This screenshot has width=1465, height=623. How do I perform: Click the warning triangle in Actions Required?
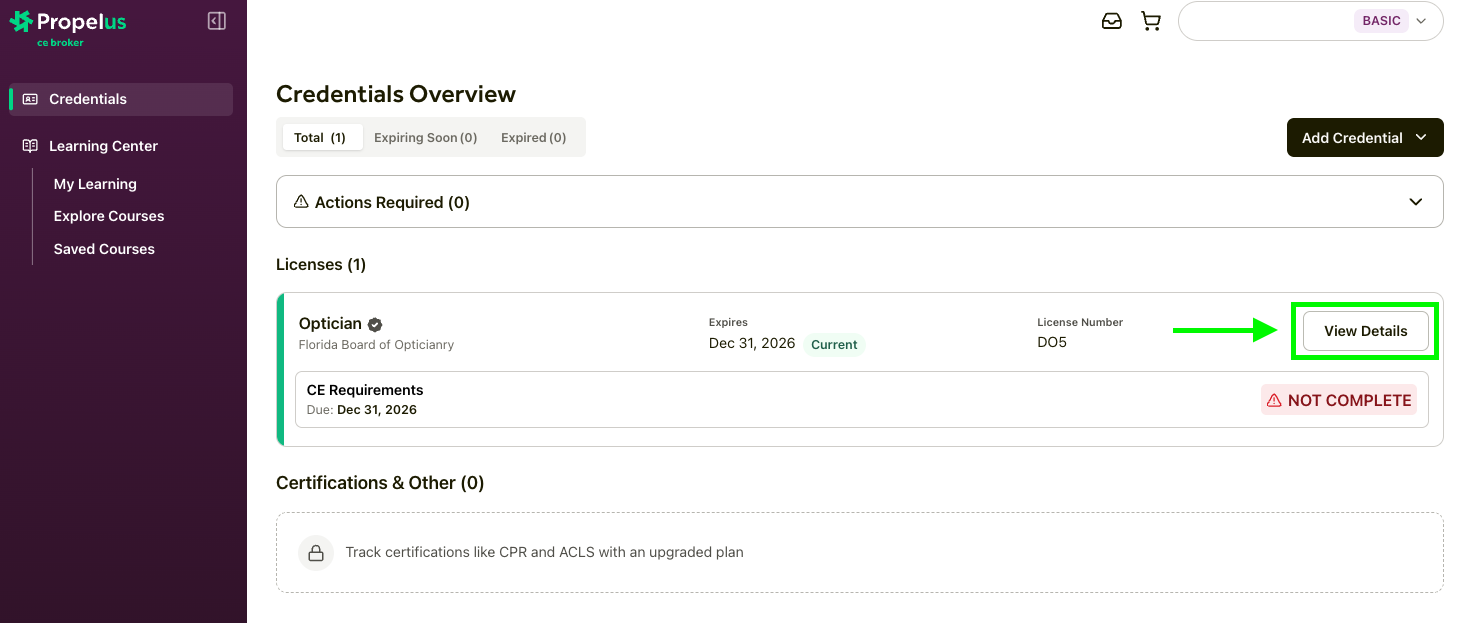[301, 202]
